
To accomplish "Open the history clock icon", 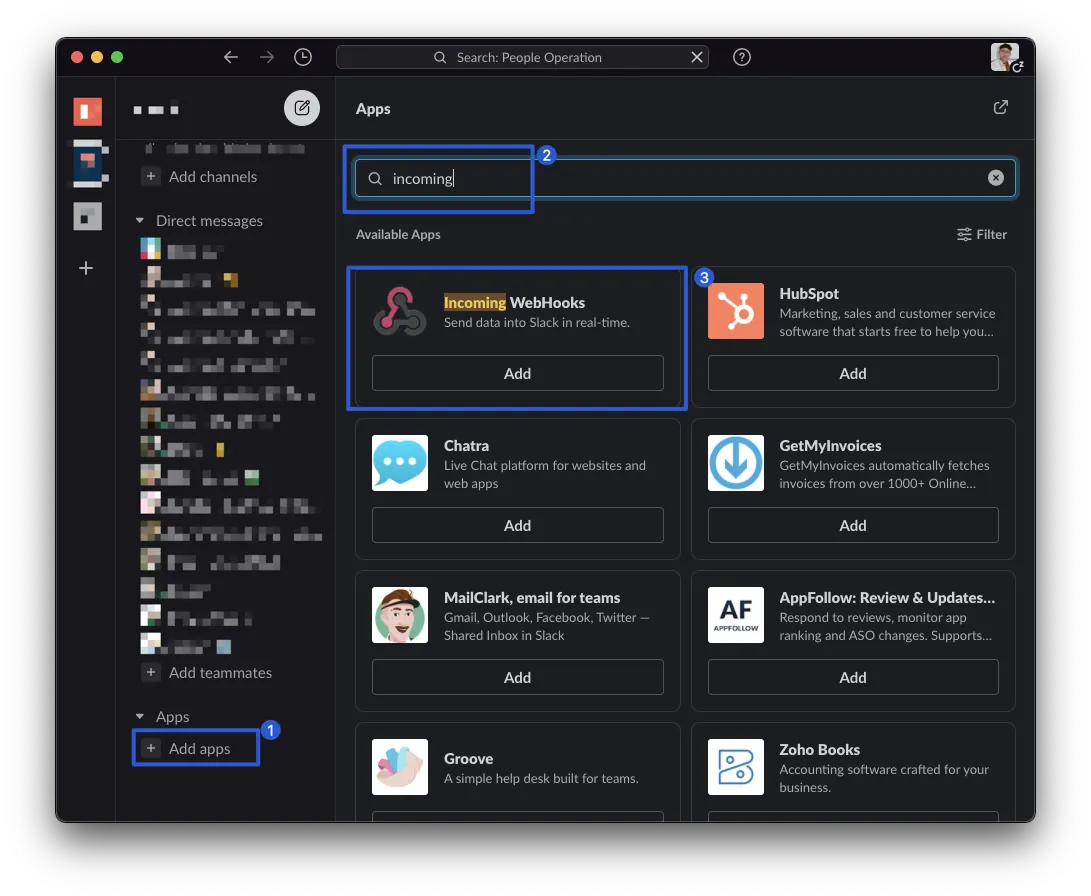I will (303, 57).
